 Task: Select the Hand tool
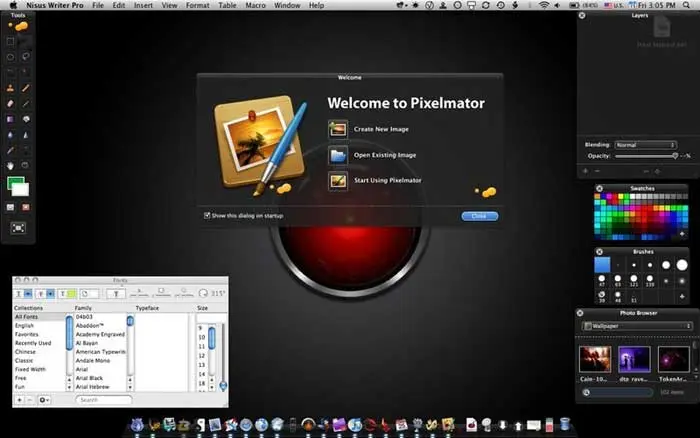[10, 166]
